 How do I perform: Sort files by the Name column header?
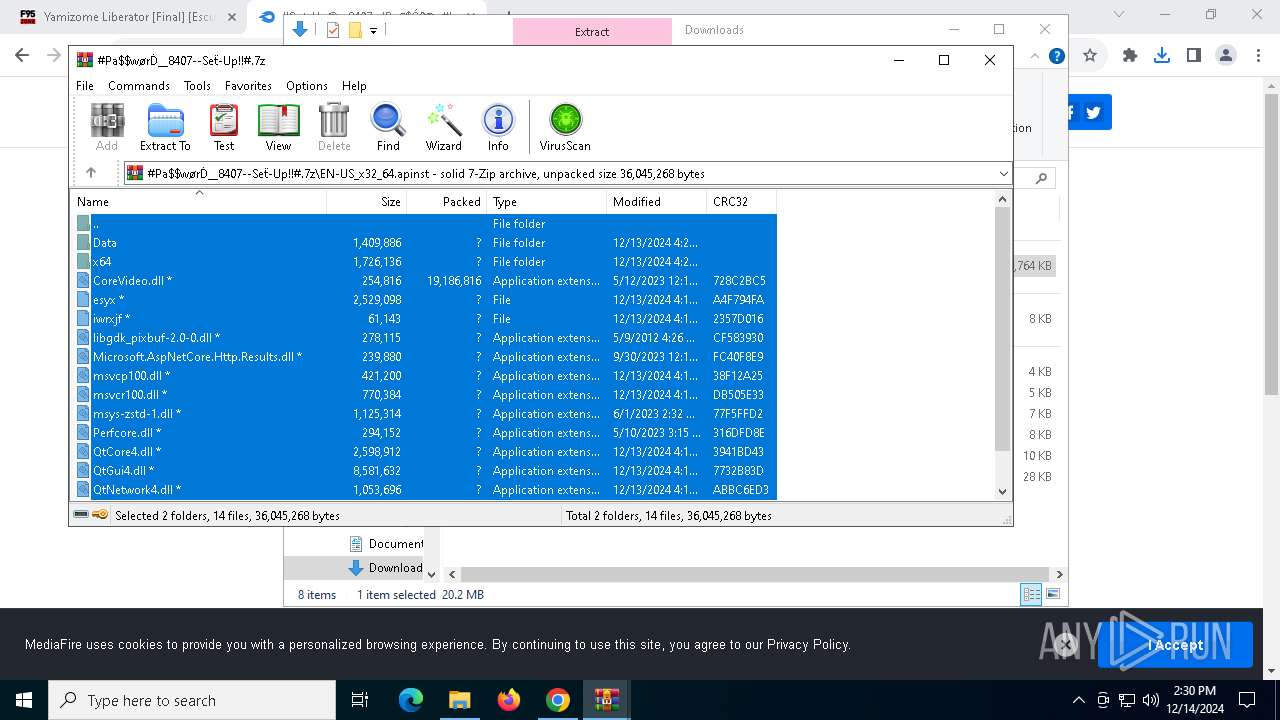coord(198,201)
